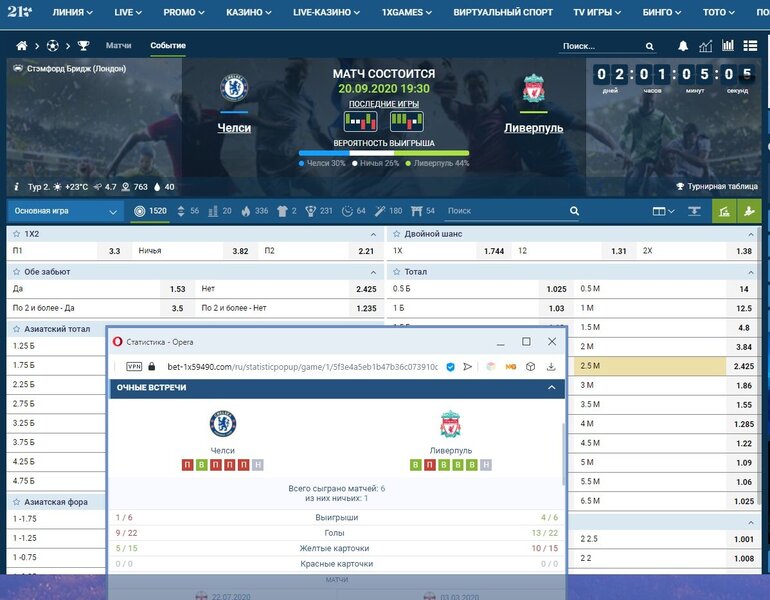Toggle favorite star for the Тотал market

tap(397, 271)
